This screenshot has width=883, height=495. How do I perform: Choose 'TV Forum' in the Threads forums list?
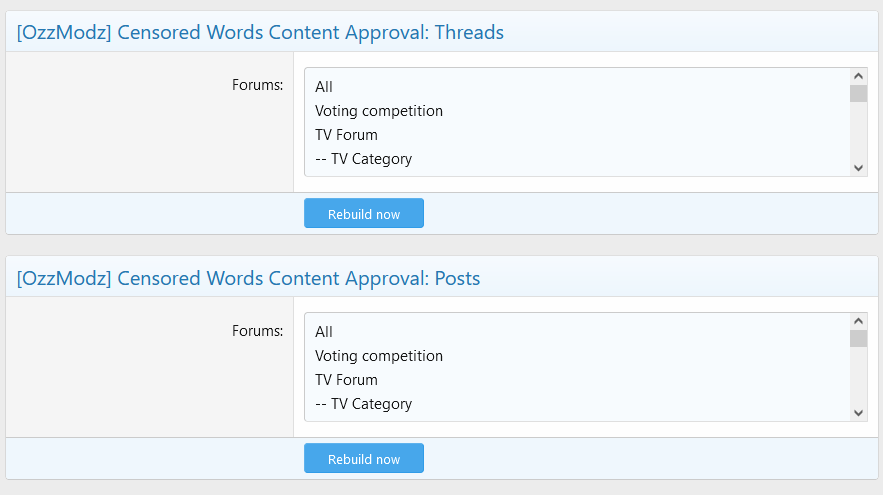(x=346, y=135)
